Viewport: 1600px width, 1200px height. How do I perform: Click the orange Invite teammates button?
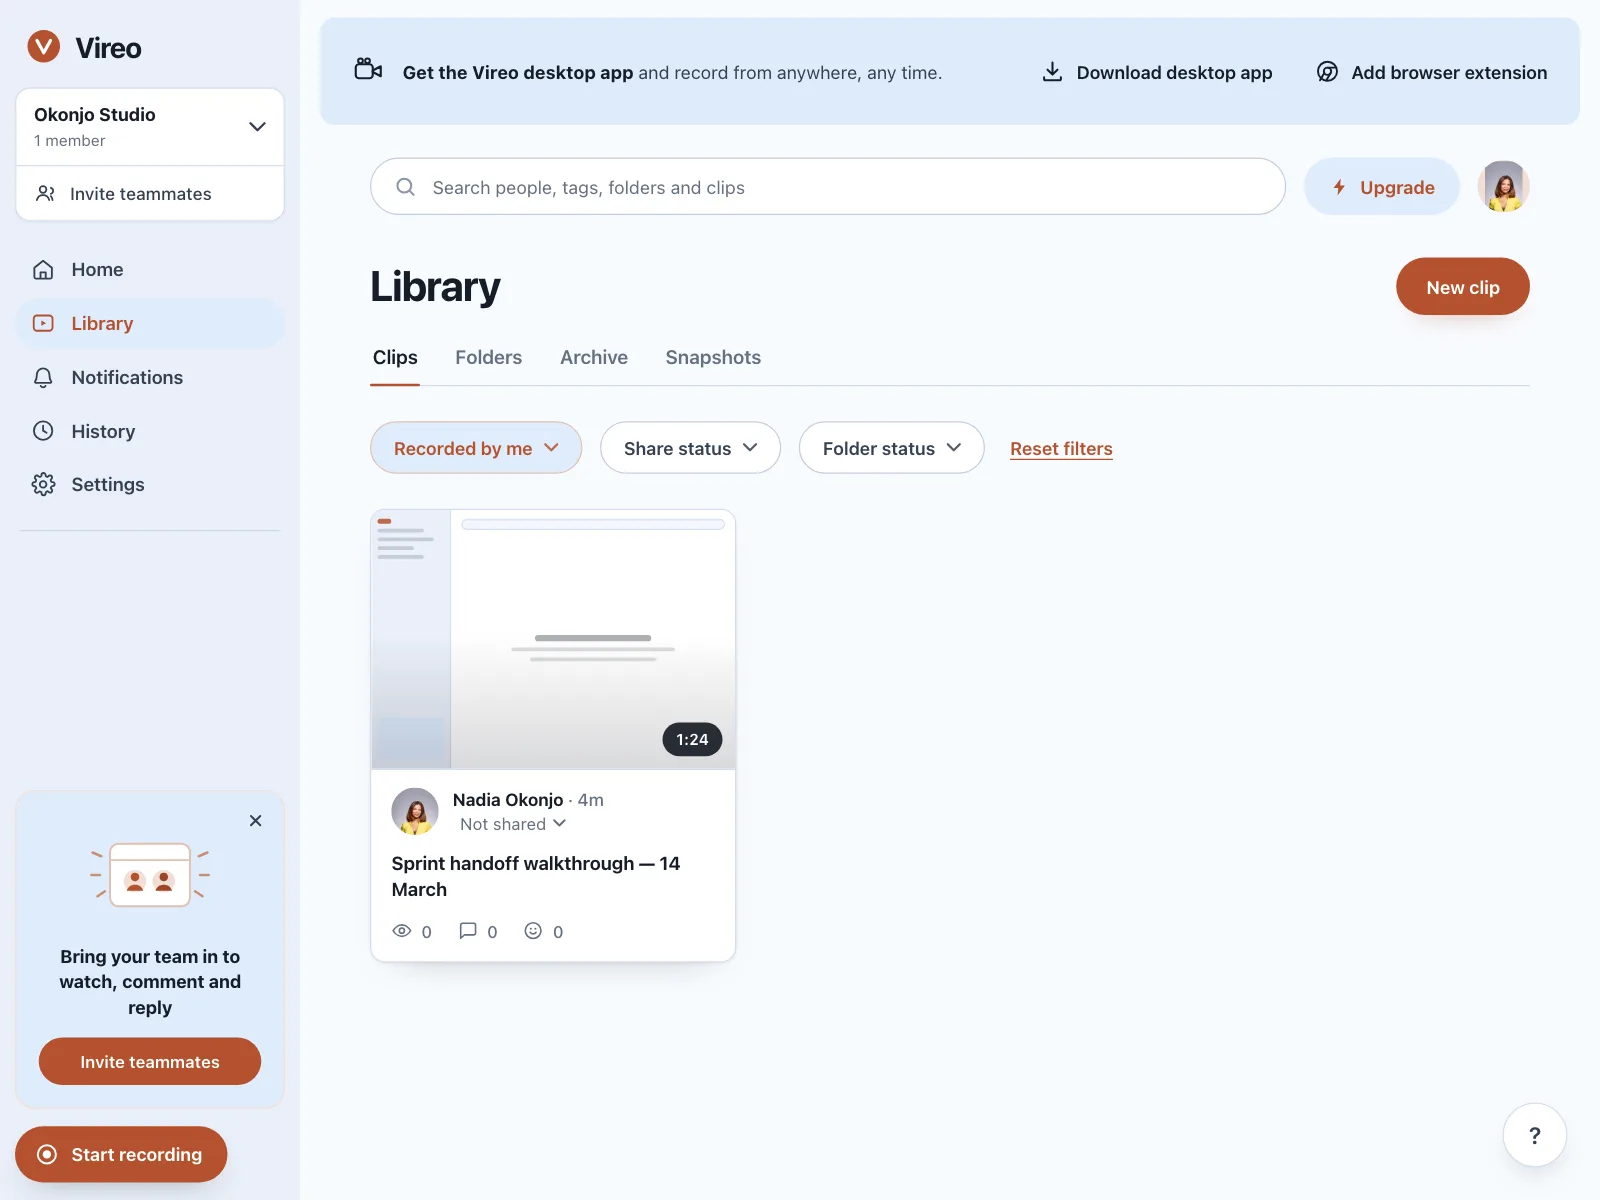(150, 1062)
